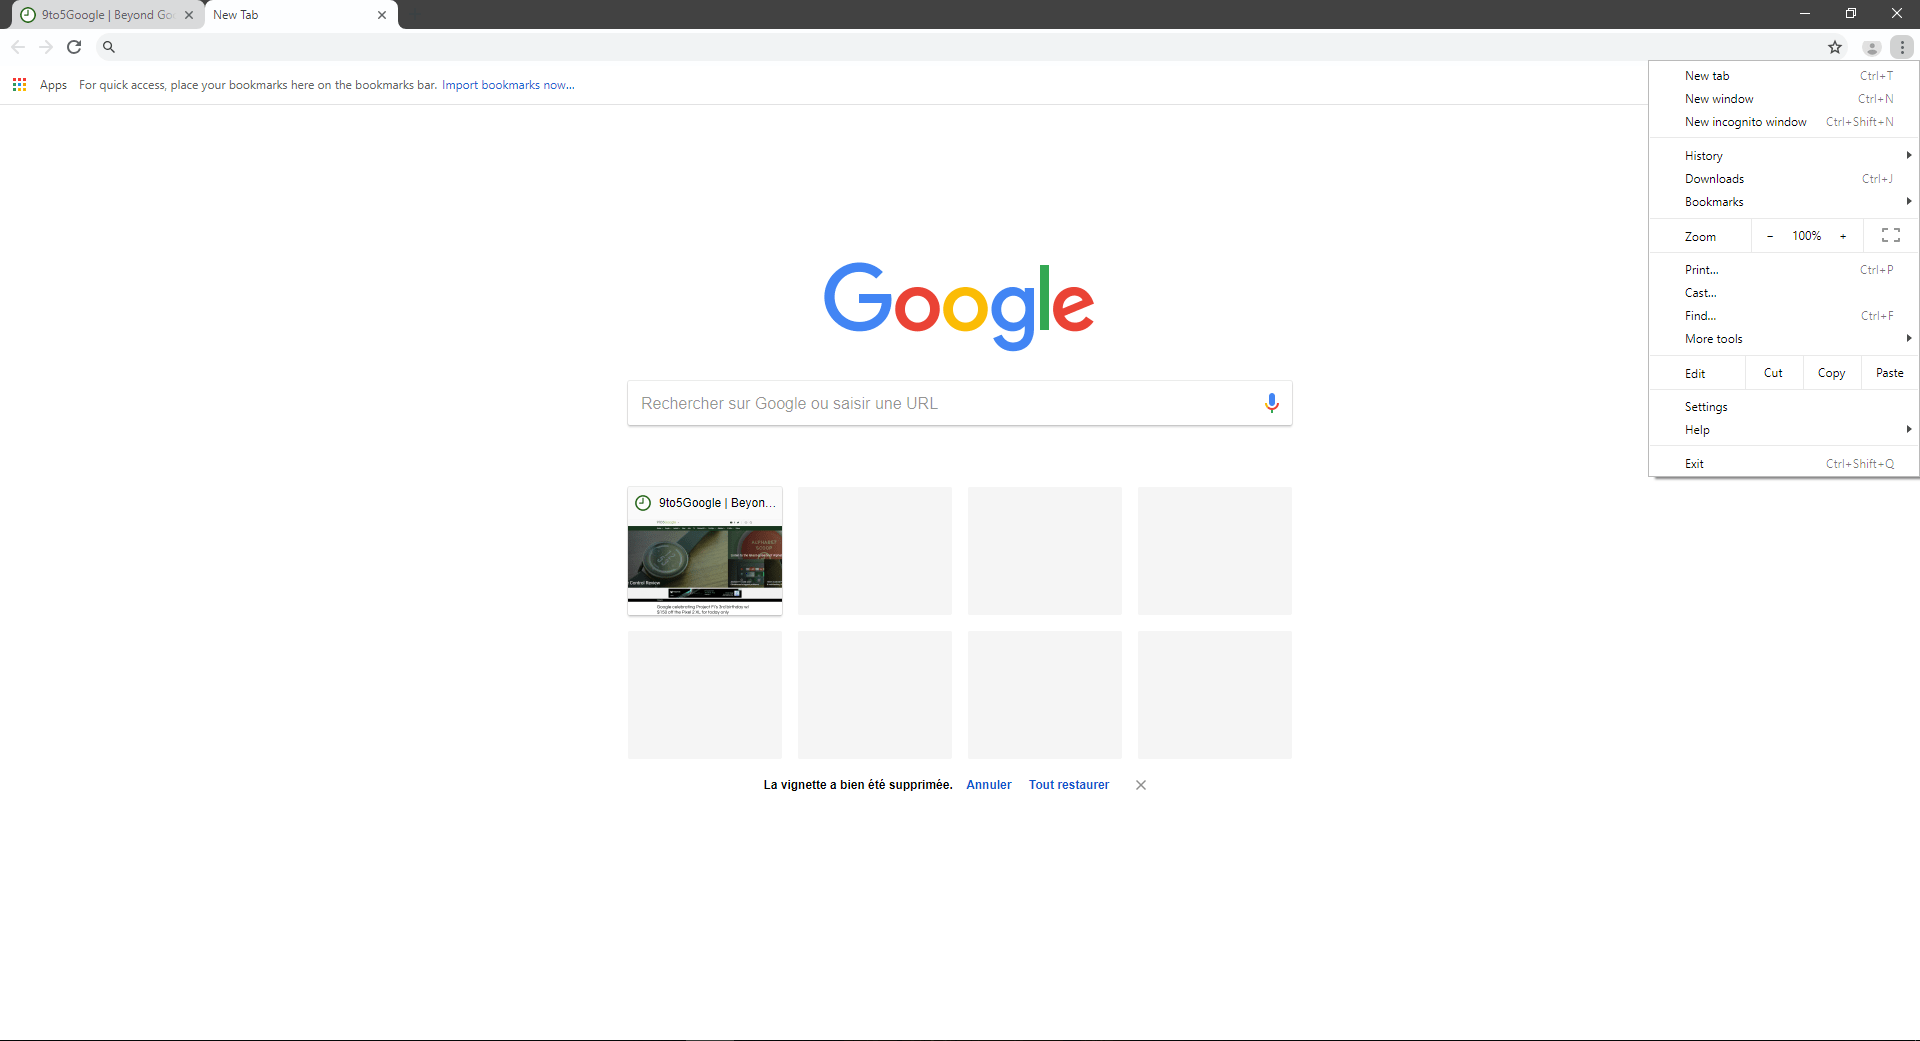This screenshot has width=1920, height=1041.
Task: Activate voice search with microphone icon
Action: (x=1271, y=402)
